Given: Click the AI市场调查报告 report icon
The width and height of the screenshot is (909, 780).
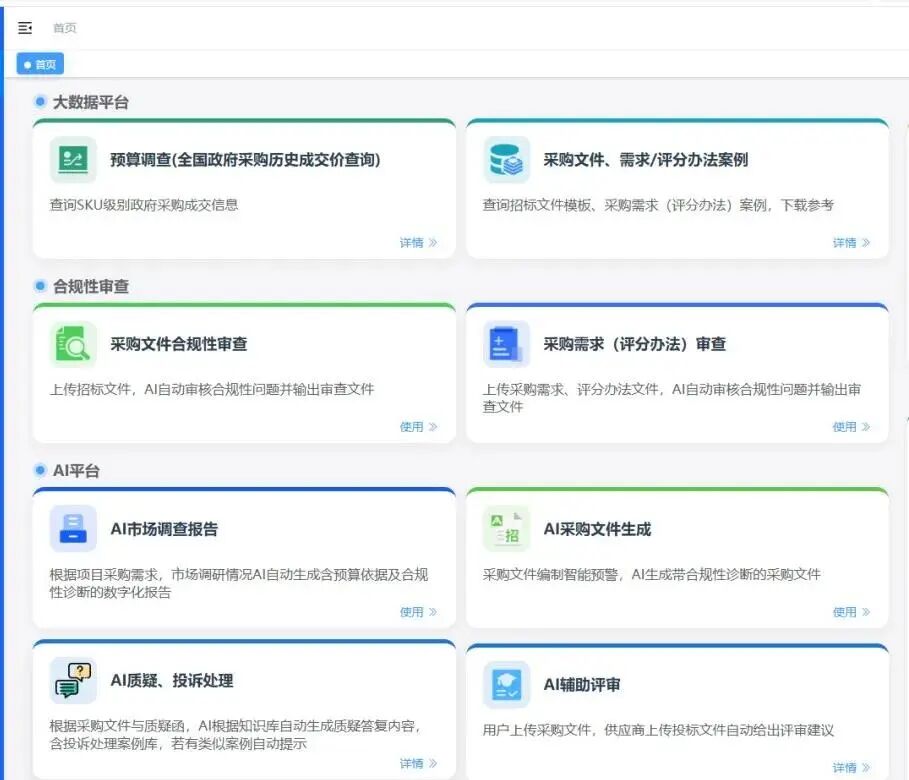Looking at the screenshot, I should tap(71, 529).
